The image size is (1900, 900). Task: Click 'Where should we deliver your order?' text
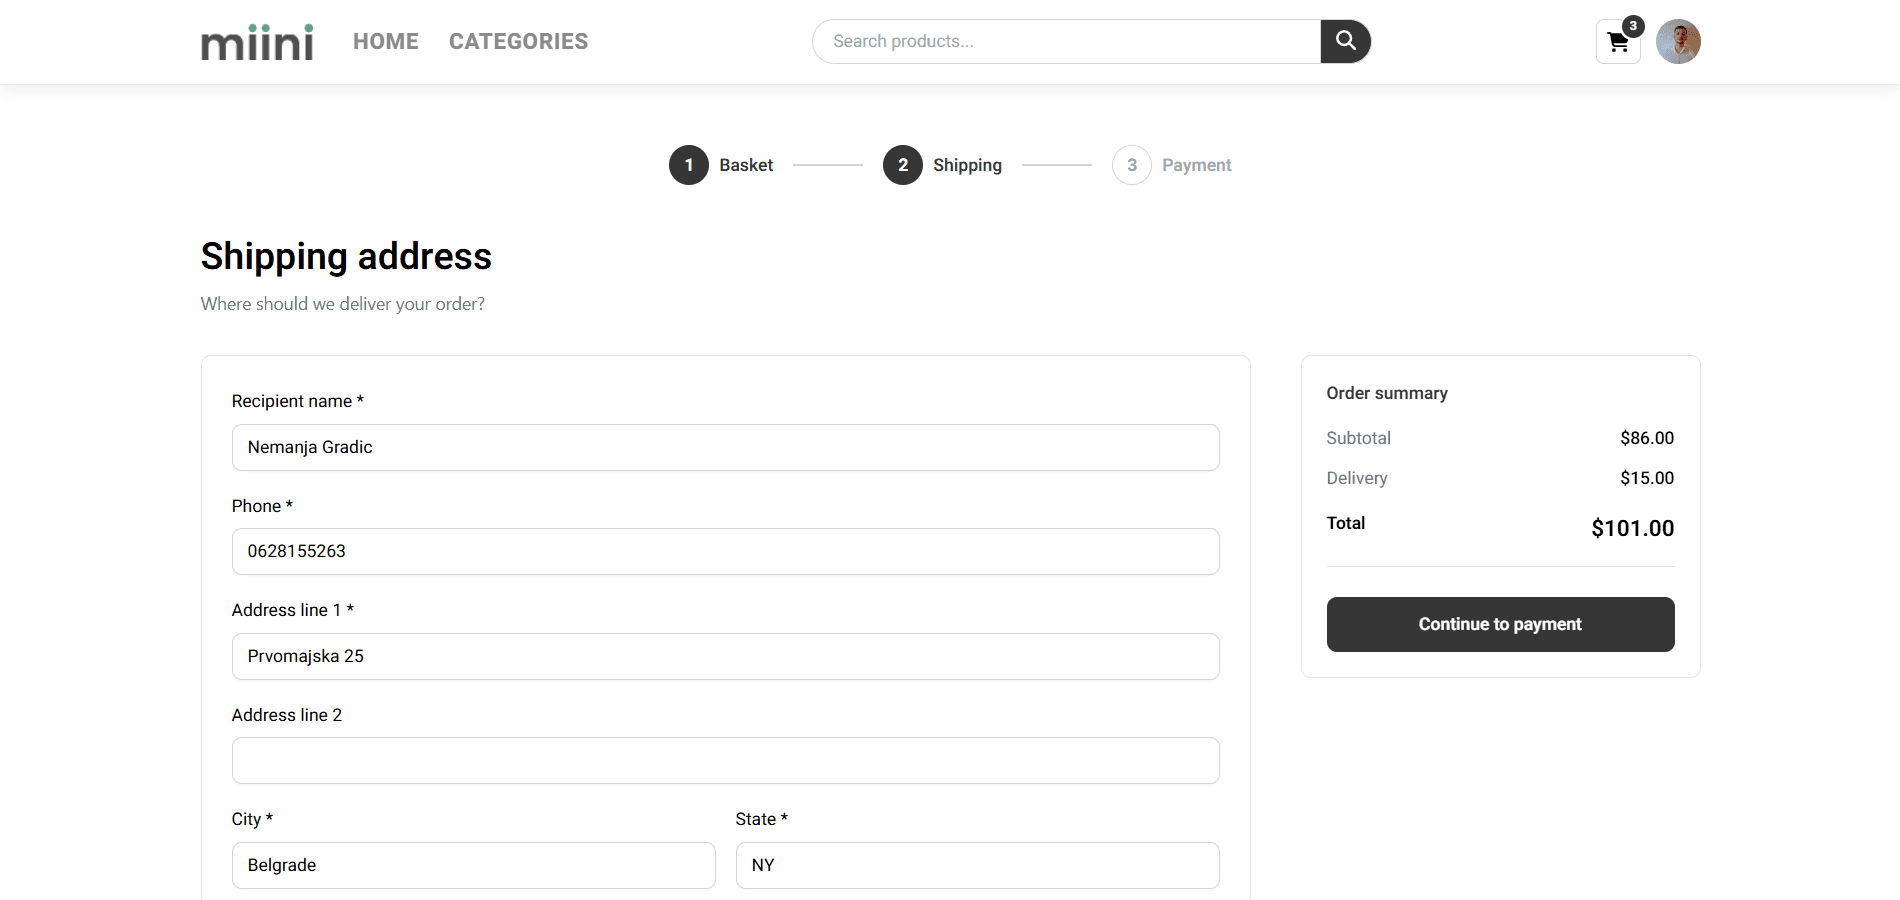pyautogui.click(x=343, y=304)
